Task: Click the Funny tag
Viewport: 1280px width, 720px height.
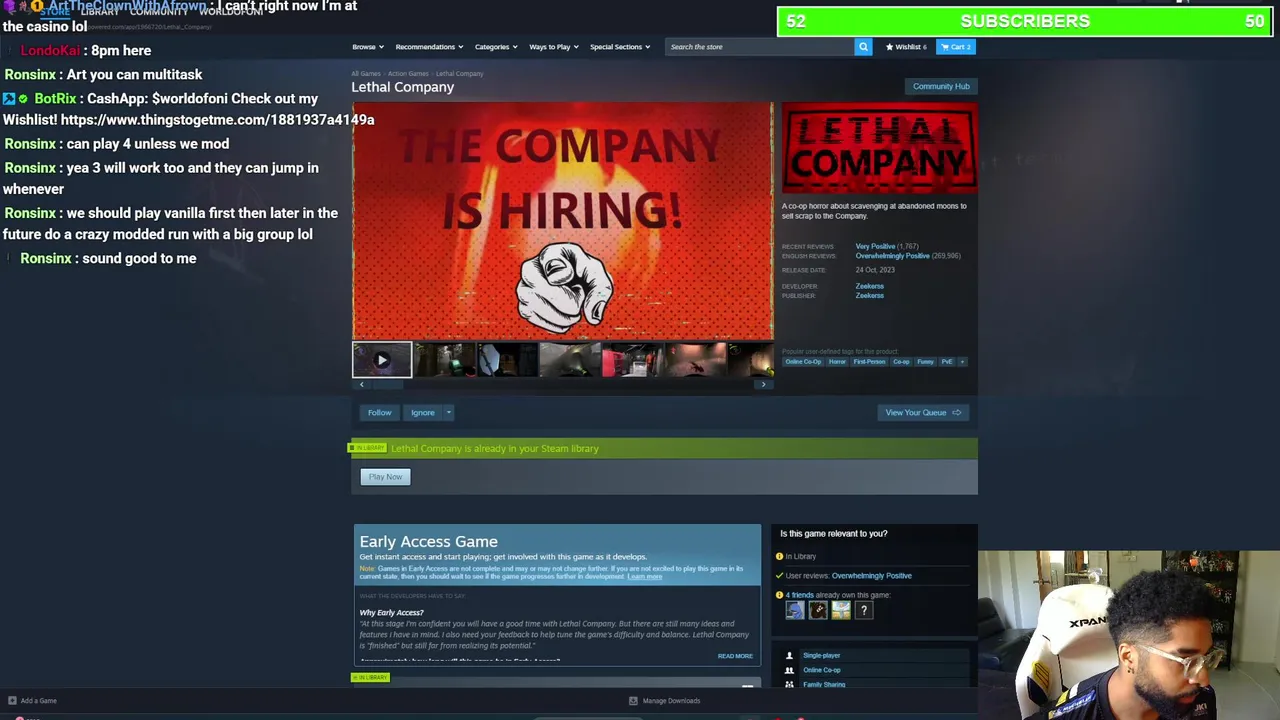Action: 926,362
